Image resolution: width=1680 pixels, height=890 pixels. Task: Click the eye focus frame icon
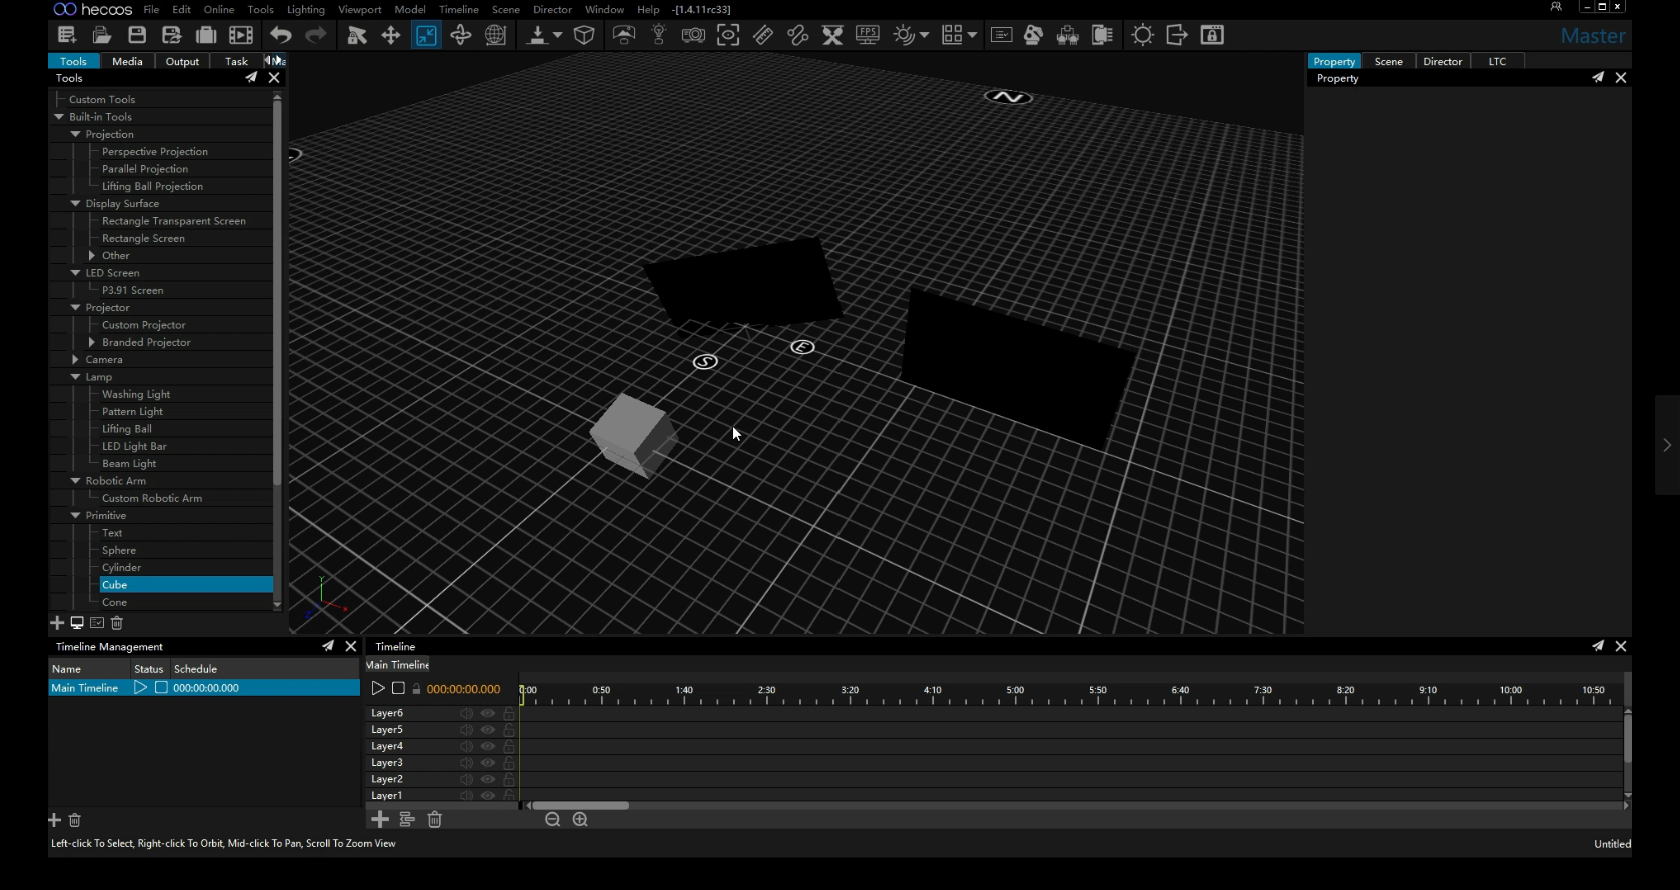tap(728, 35)
